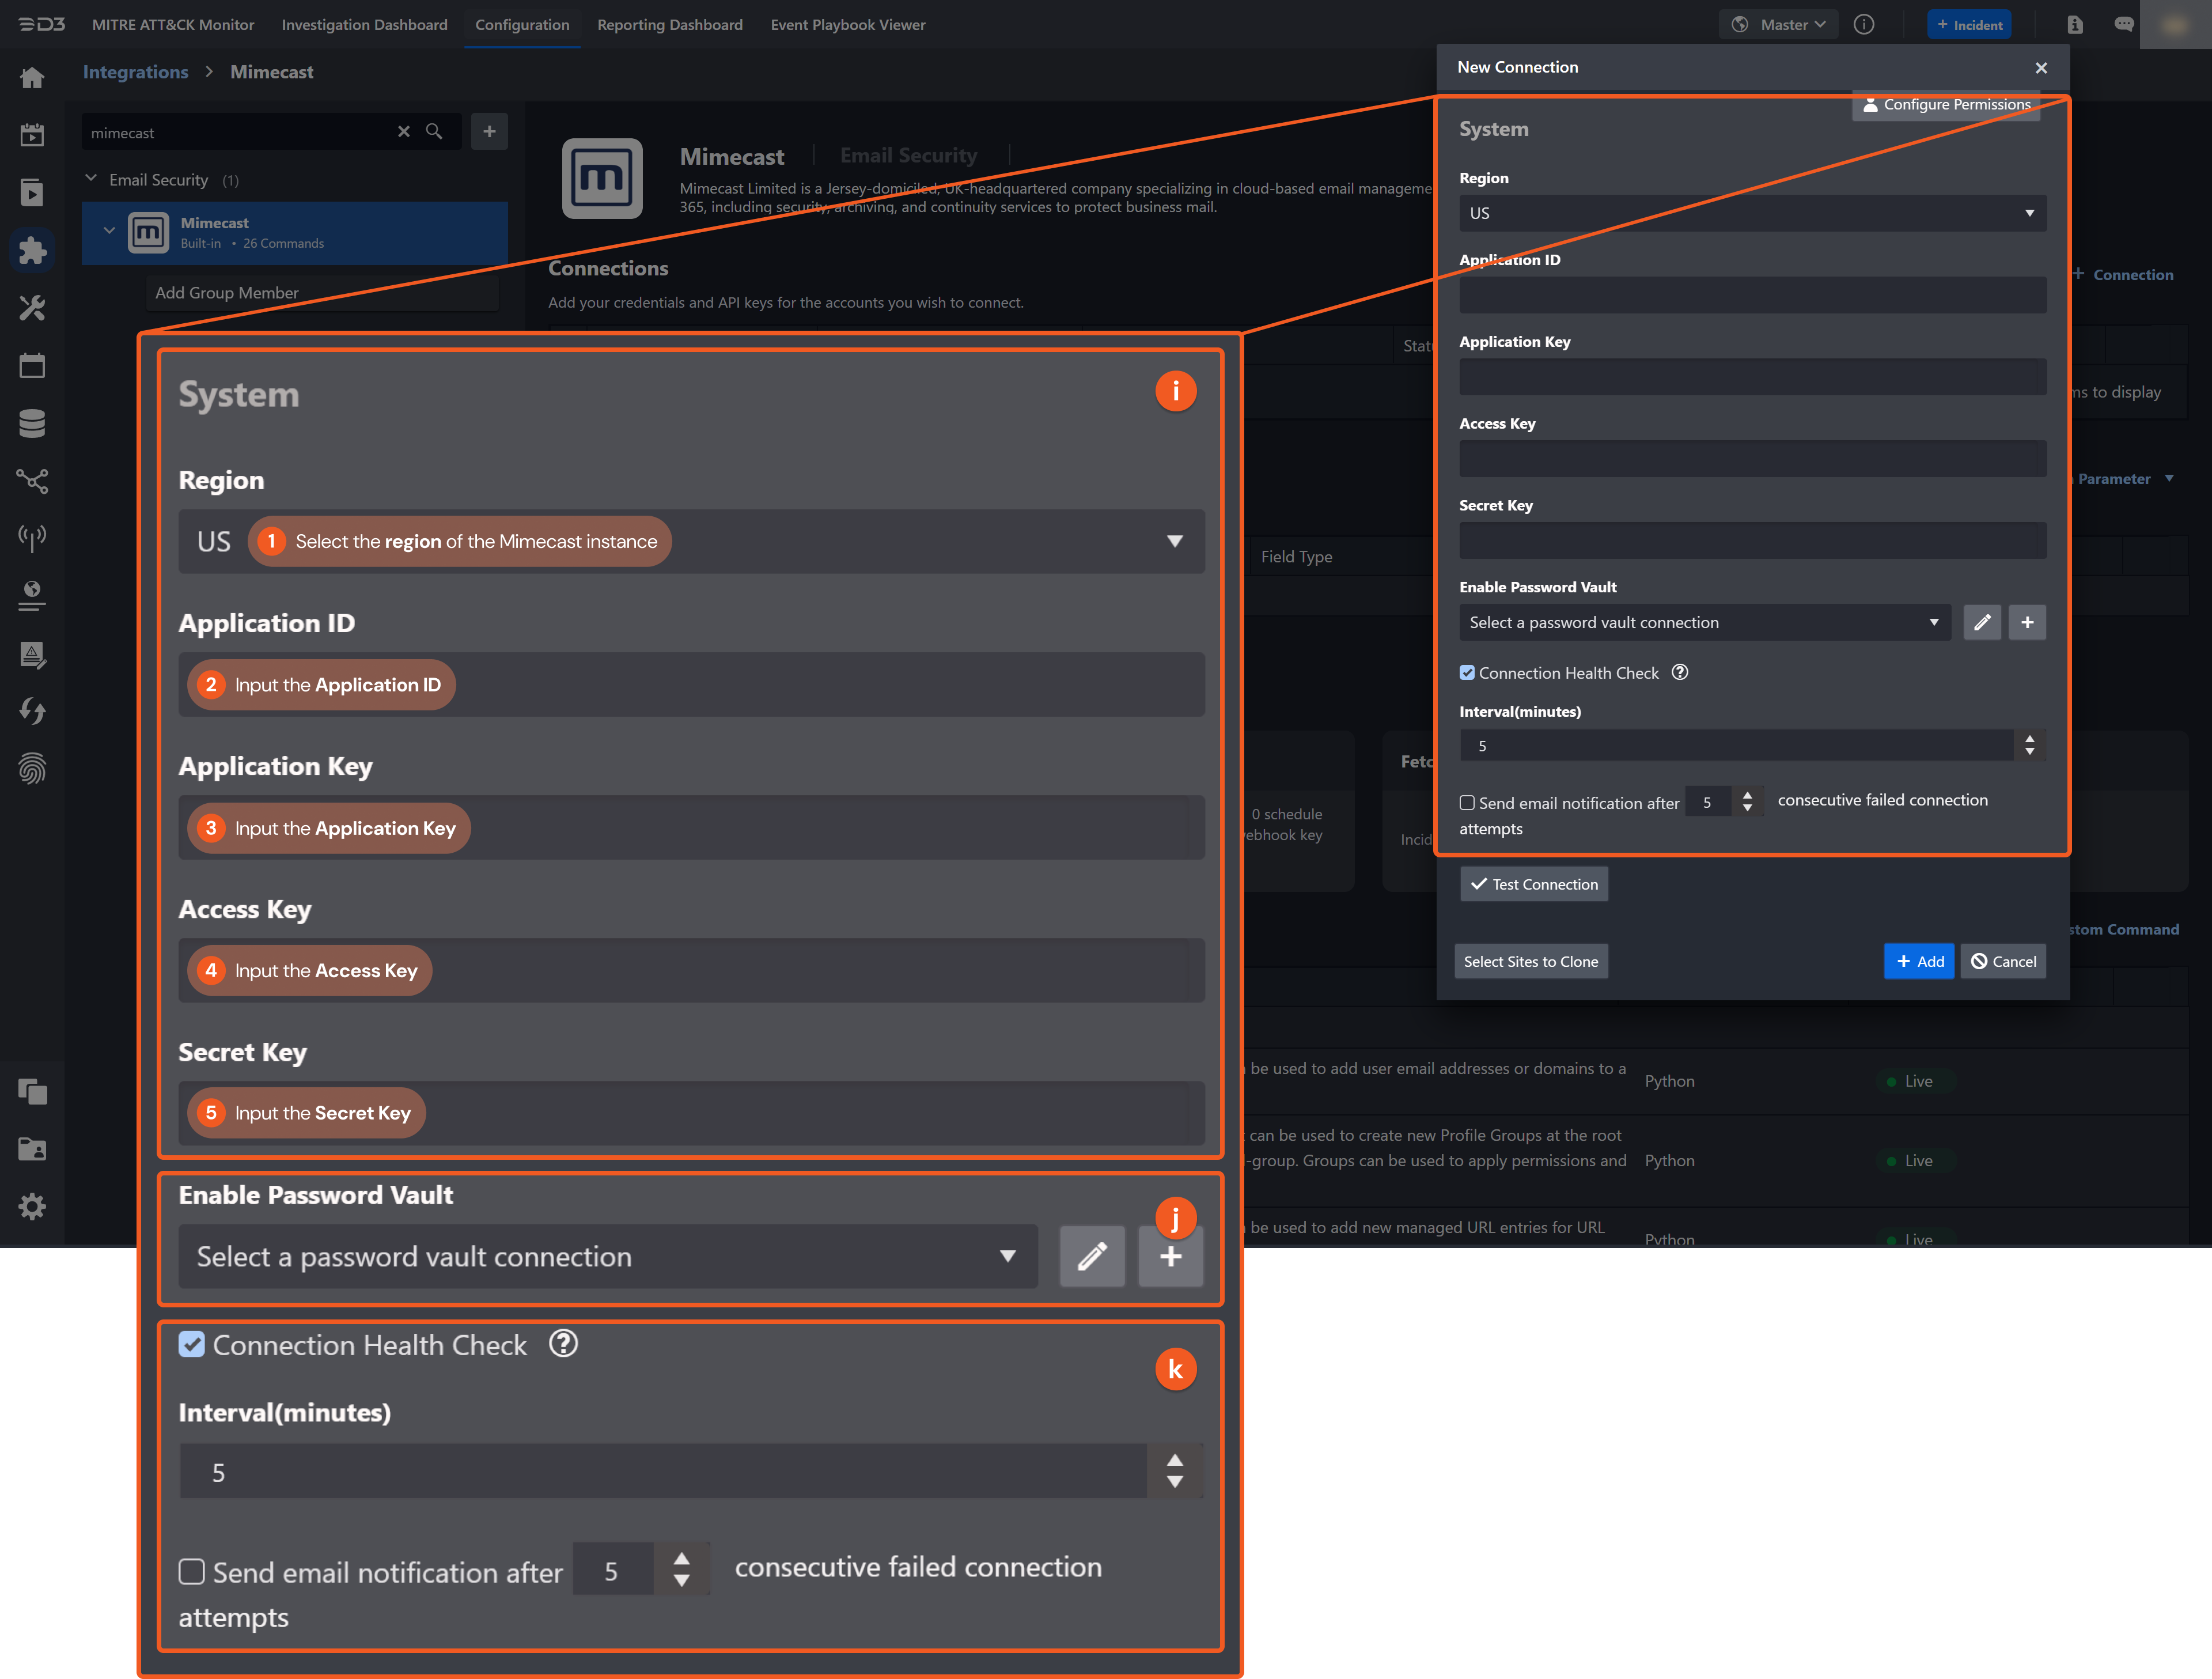This screenshot has width=2212, height=1679.
Task: Click the Select Sites to Clone button
Action: [x=1530, y=961]
